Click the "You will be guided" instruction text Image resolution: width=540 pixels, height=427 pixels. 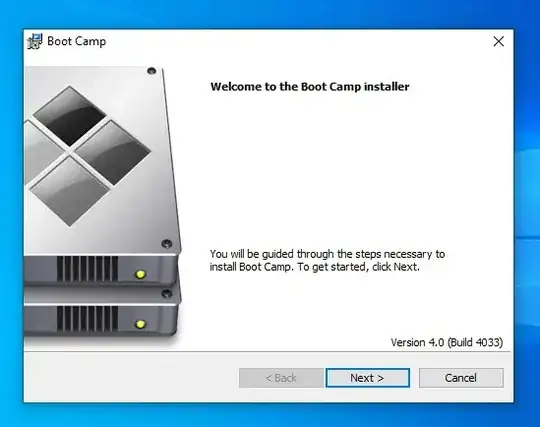327,260
